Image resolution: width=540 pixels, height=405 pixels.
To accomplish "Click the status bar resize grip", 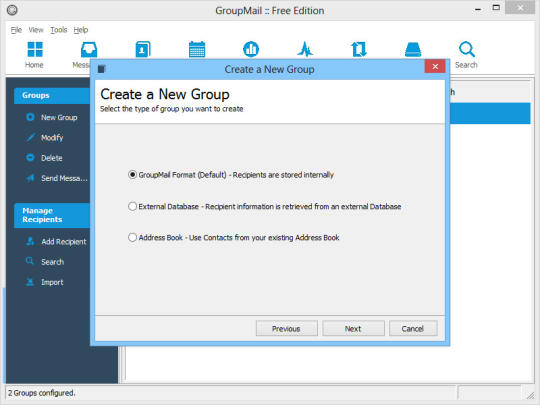I will pyautogui.click(x=531, y=395).
